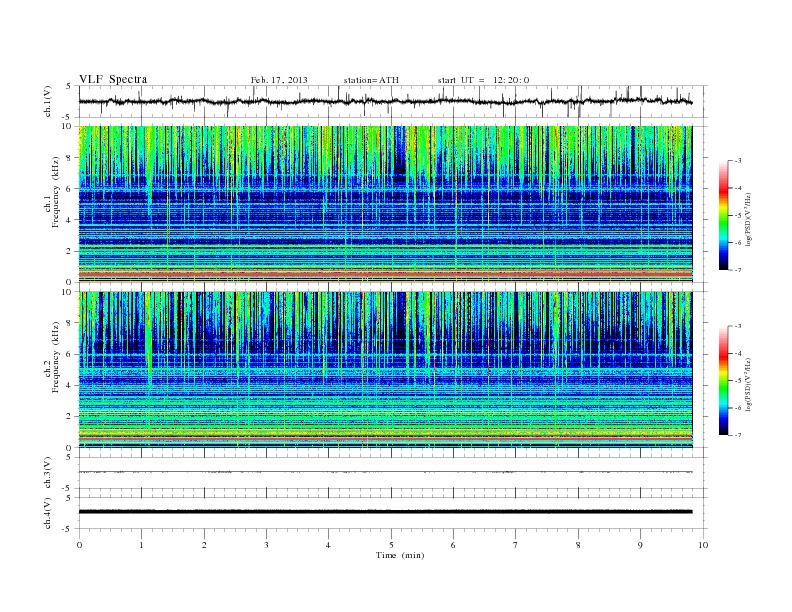Click the ch.2 spectrogram panel
Viewport: 792px width, 612px height.
tap(385, 370)
